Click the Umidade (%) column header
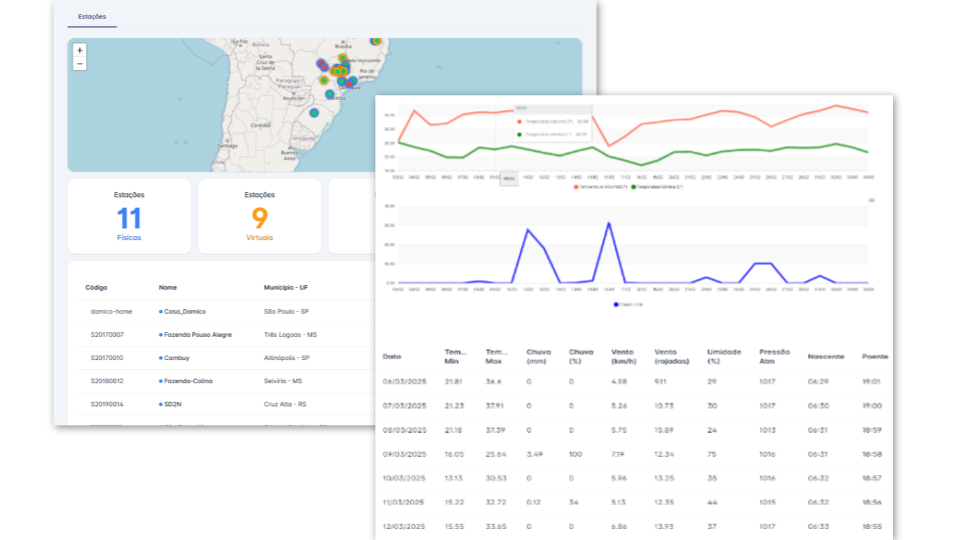 [x=724, y=356]
